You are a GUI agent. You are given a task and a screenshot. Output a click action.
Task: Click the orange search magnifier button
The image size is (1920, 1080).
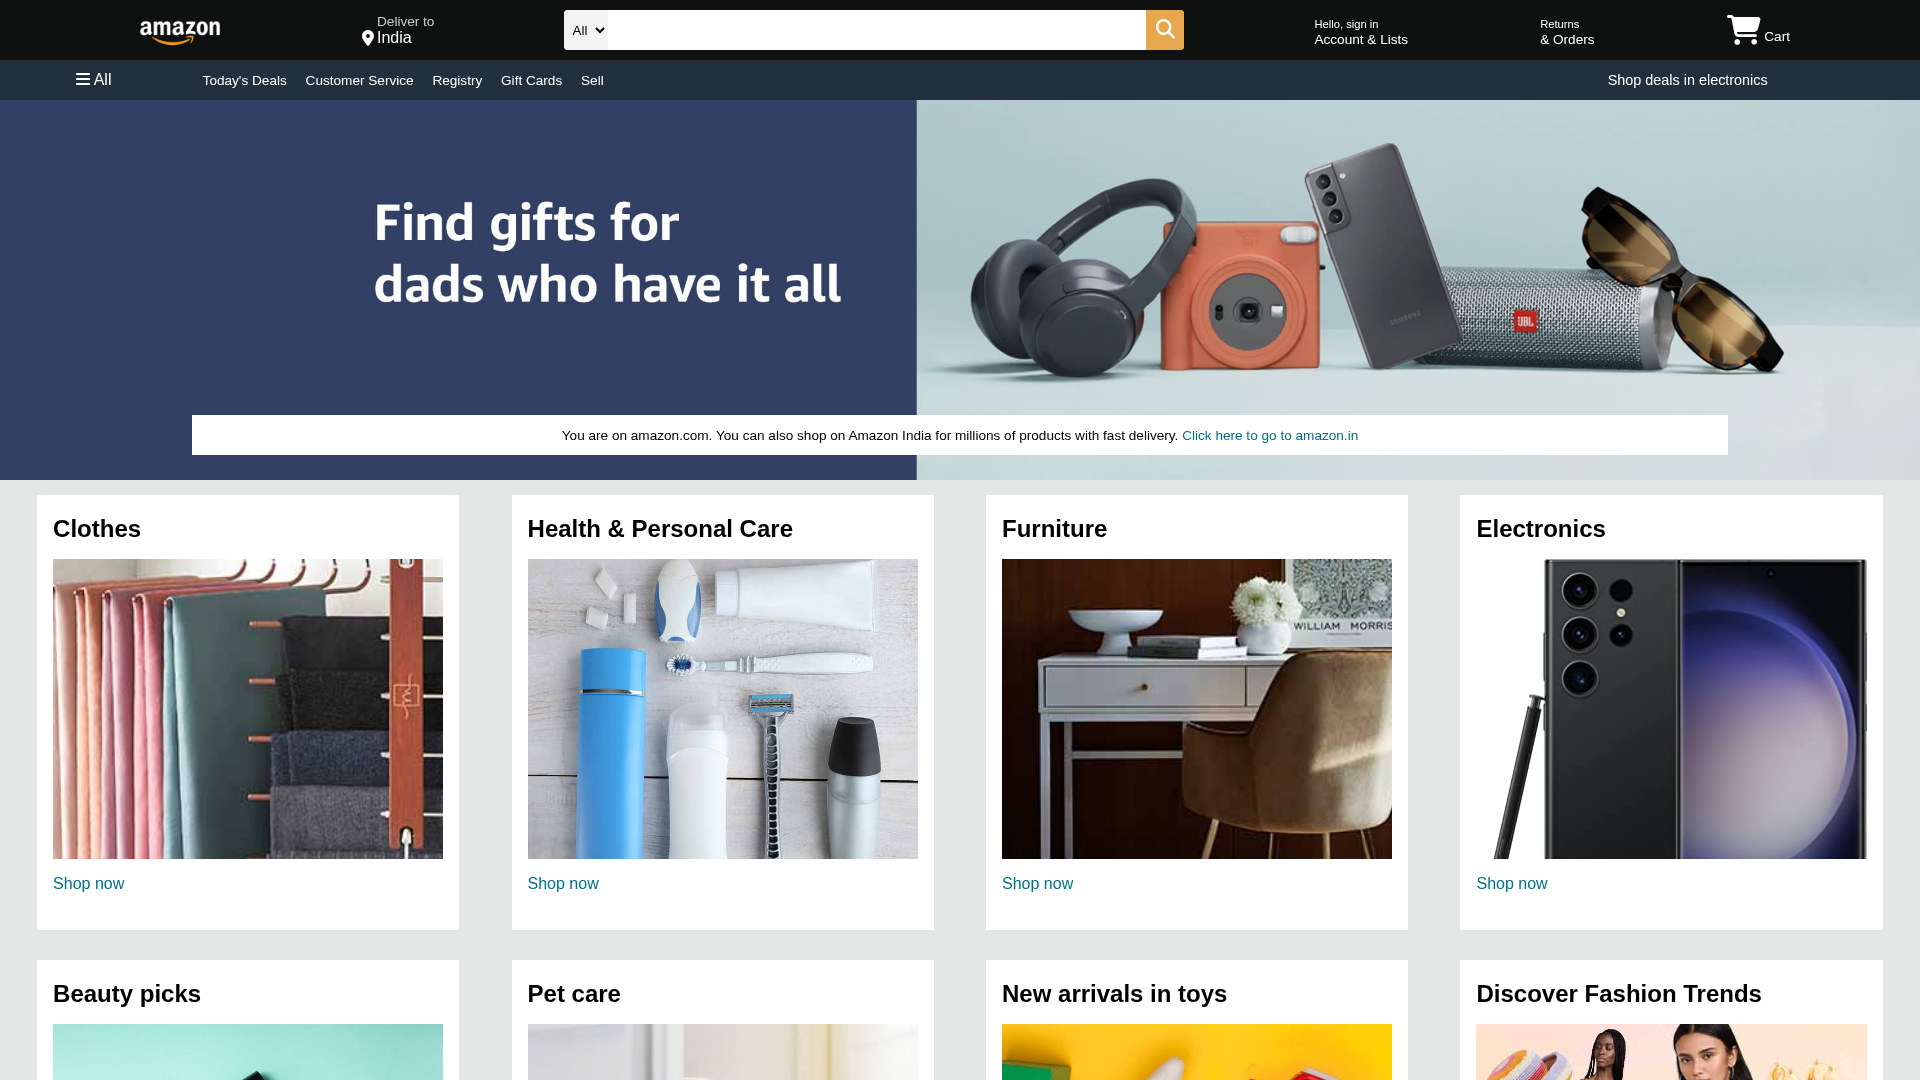tap(1164, 30)
